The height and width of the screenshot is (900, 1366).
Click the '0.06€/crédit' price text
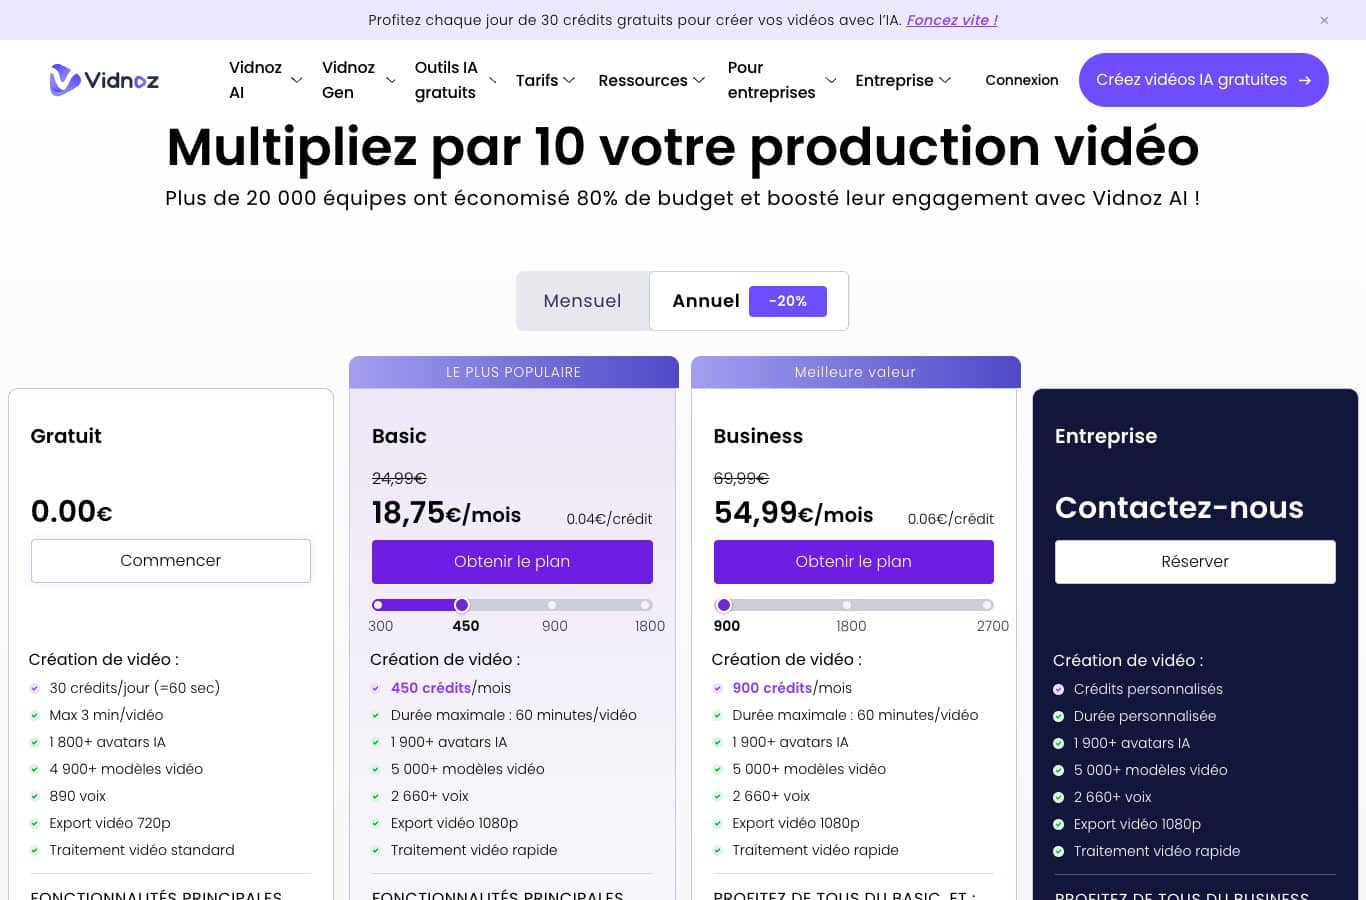pyautogui.click(x=951, y=519)
